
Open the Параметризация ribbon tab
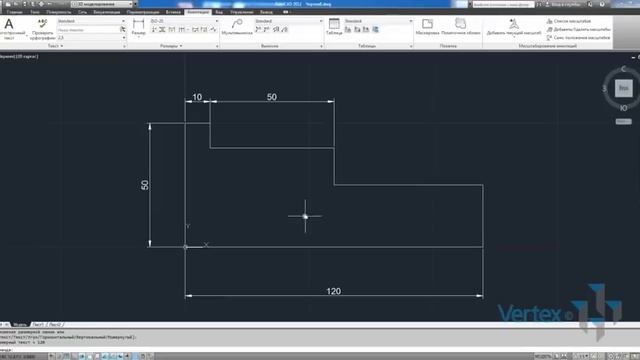(x=143, y=12)
